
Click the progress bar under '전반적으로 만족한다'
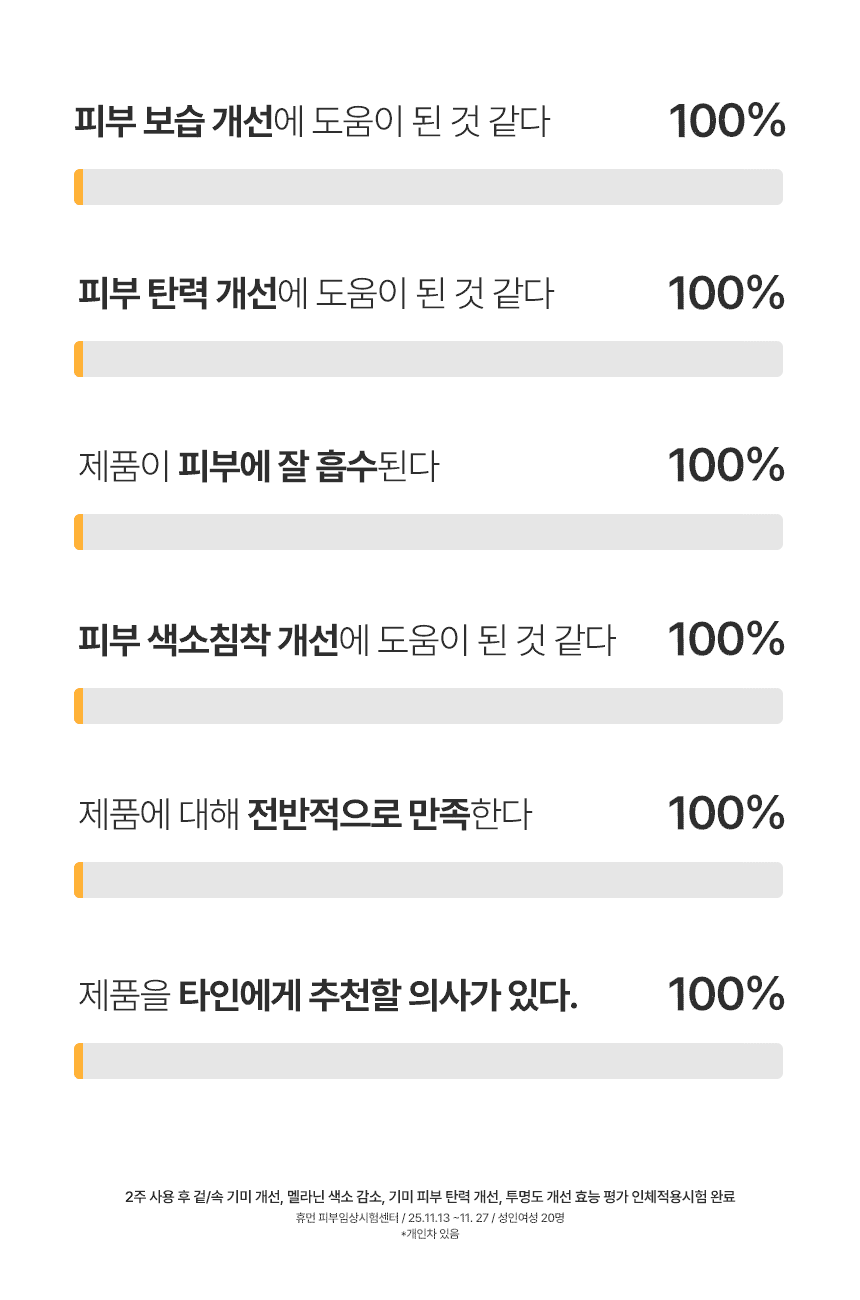coord(428,880)
